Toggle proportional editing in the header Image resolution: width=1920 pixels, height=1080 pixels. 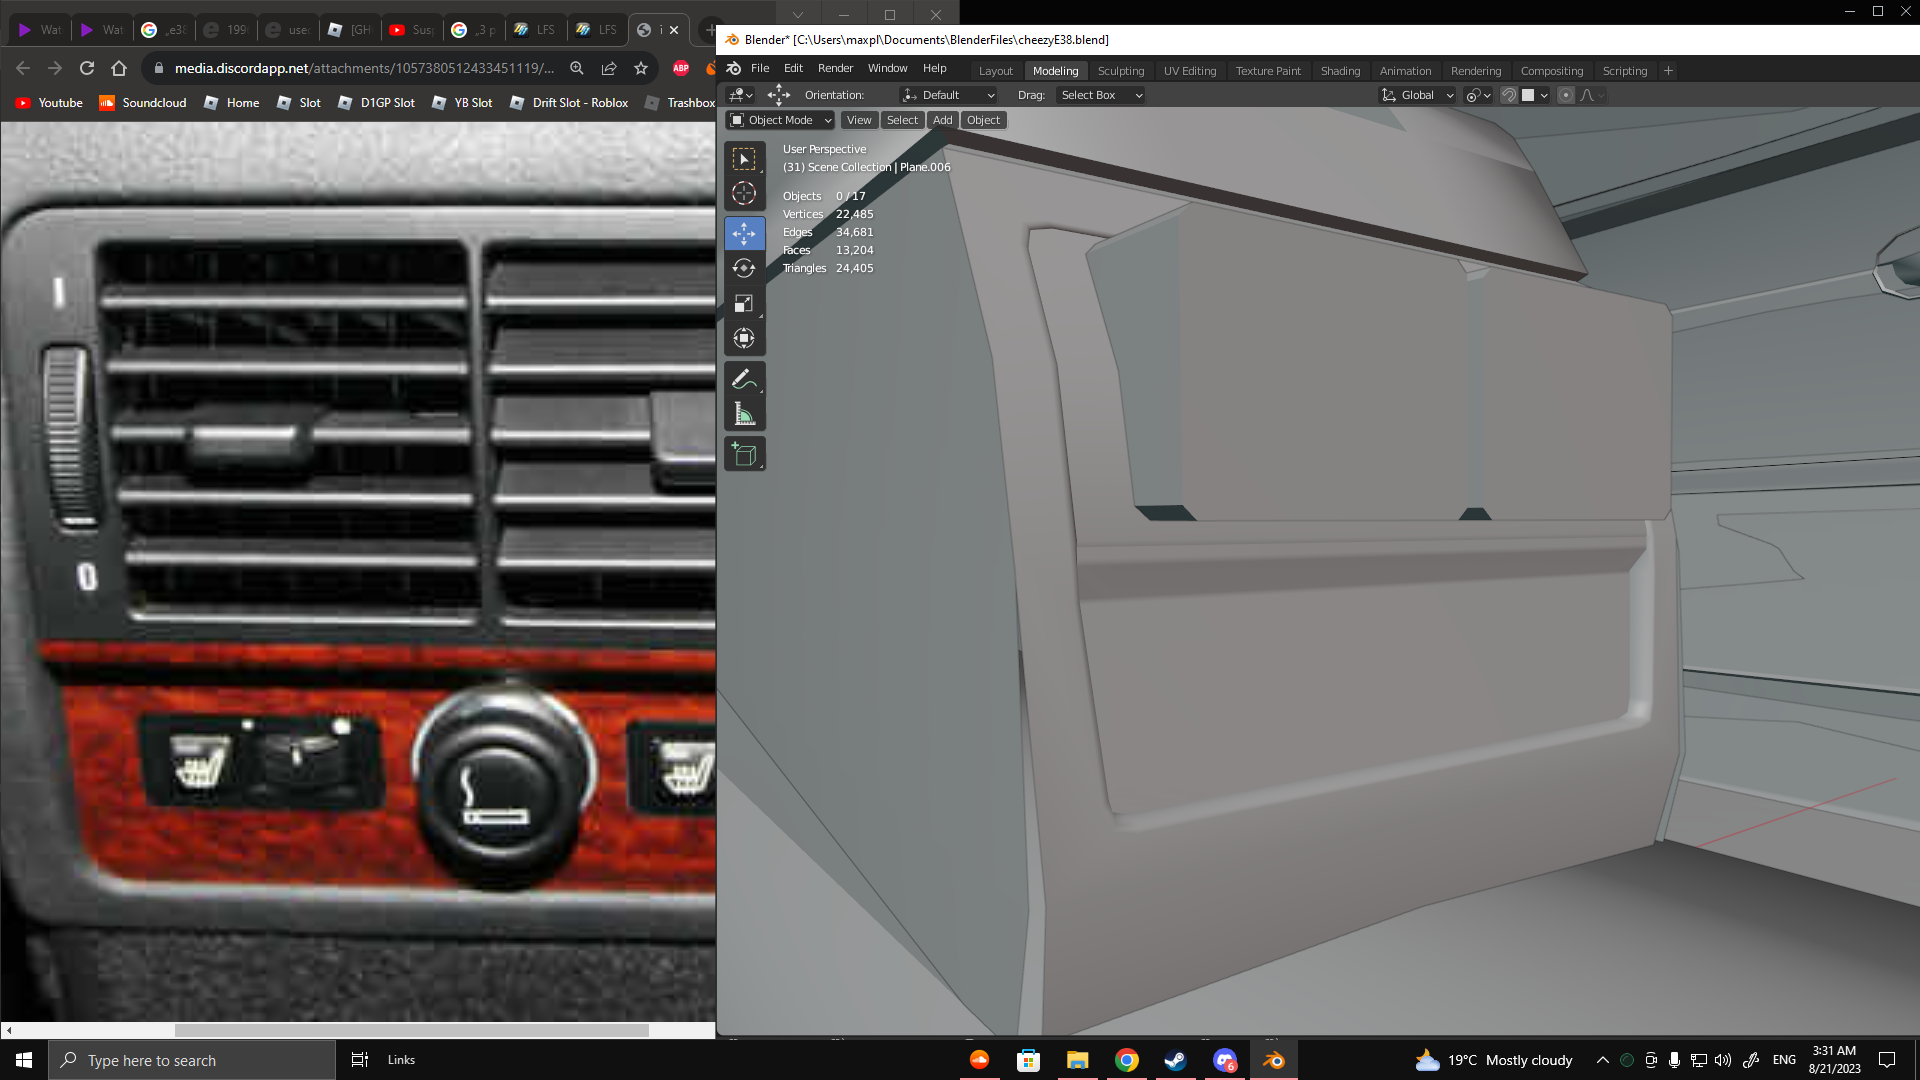coord(1566,95)
